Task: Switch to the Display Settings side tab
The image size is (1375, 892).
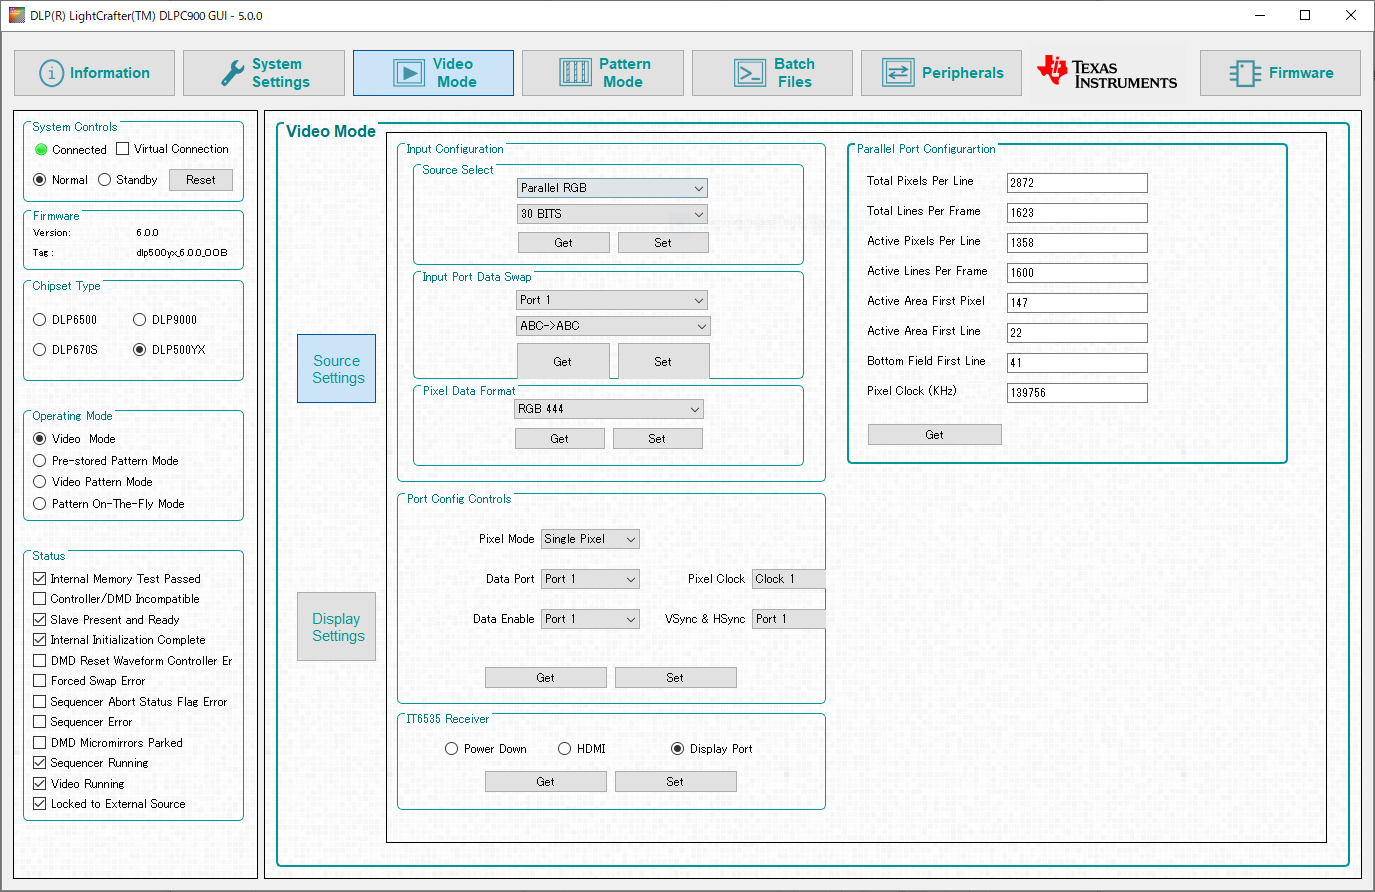Action: tap(337, 627)
